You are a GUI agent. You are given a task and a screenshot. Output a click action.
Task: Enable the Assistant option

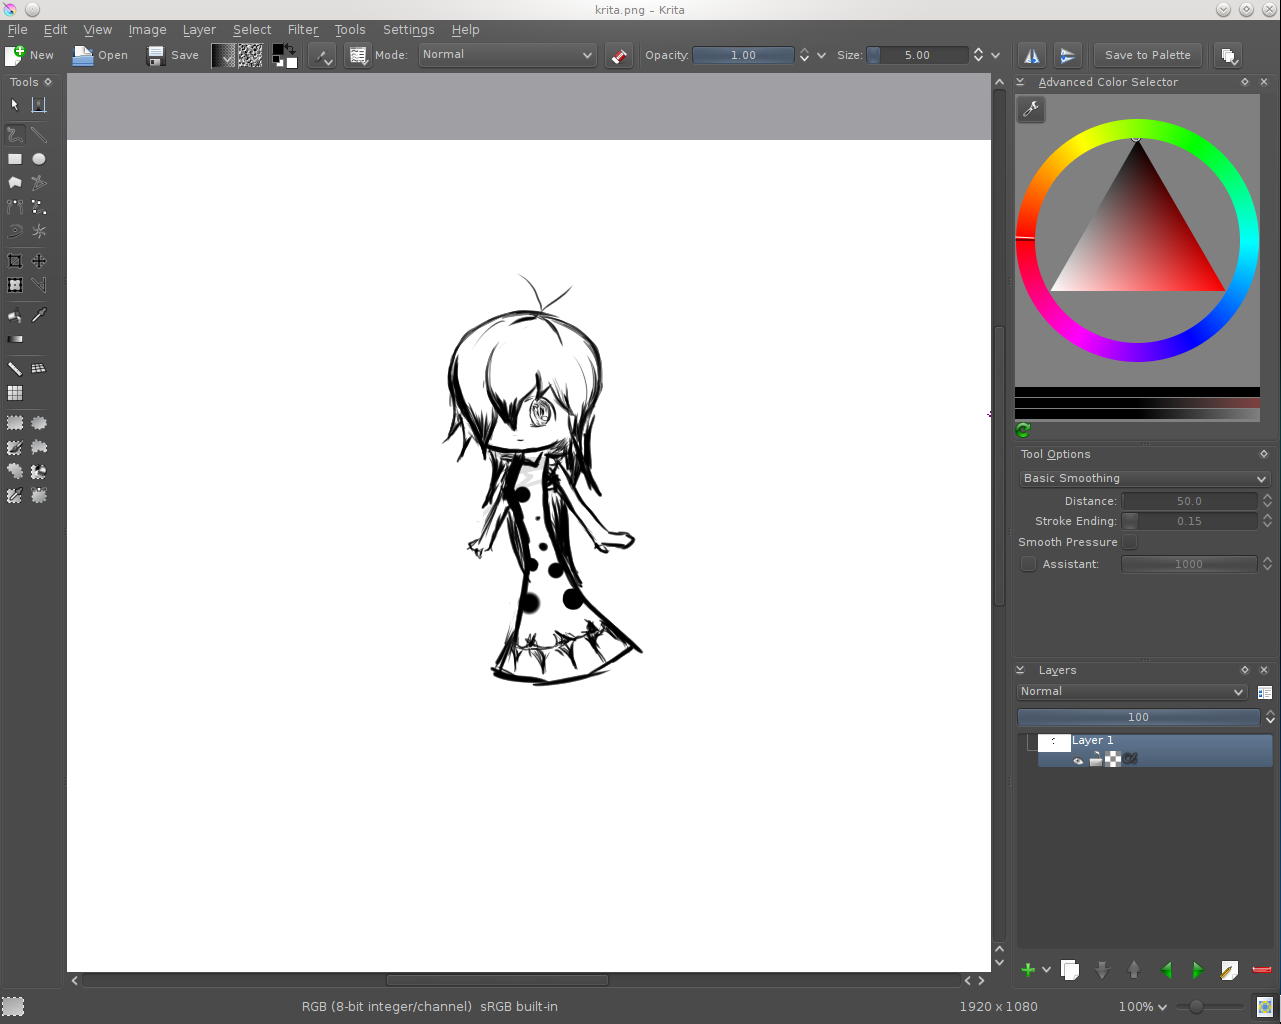(x=1028, y=563)
